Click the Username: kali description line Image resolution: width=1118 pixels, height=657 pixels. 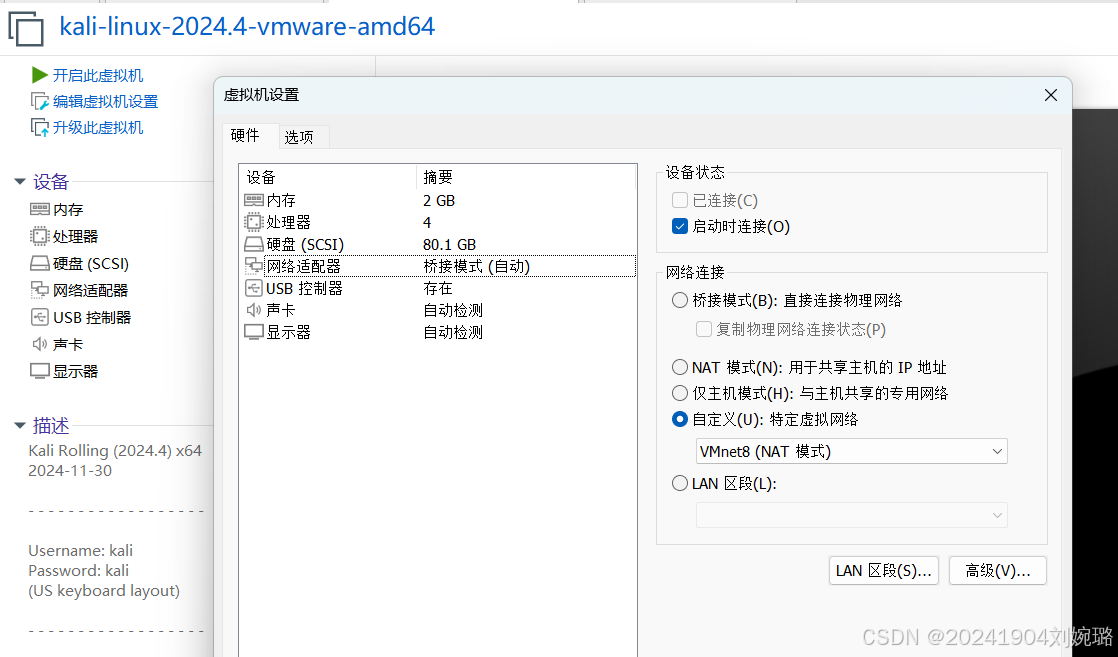(x=81, y=551)
